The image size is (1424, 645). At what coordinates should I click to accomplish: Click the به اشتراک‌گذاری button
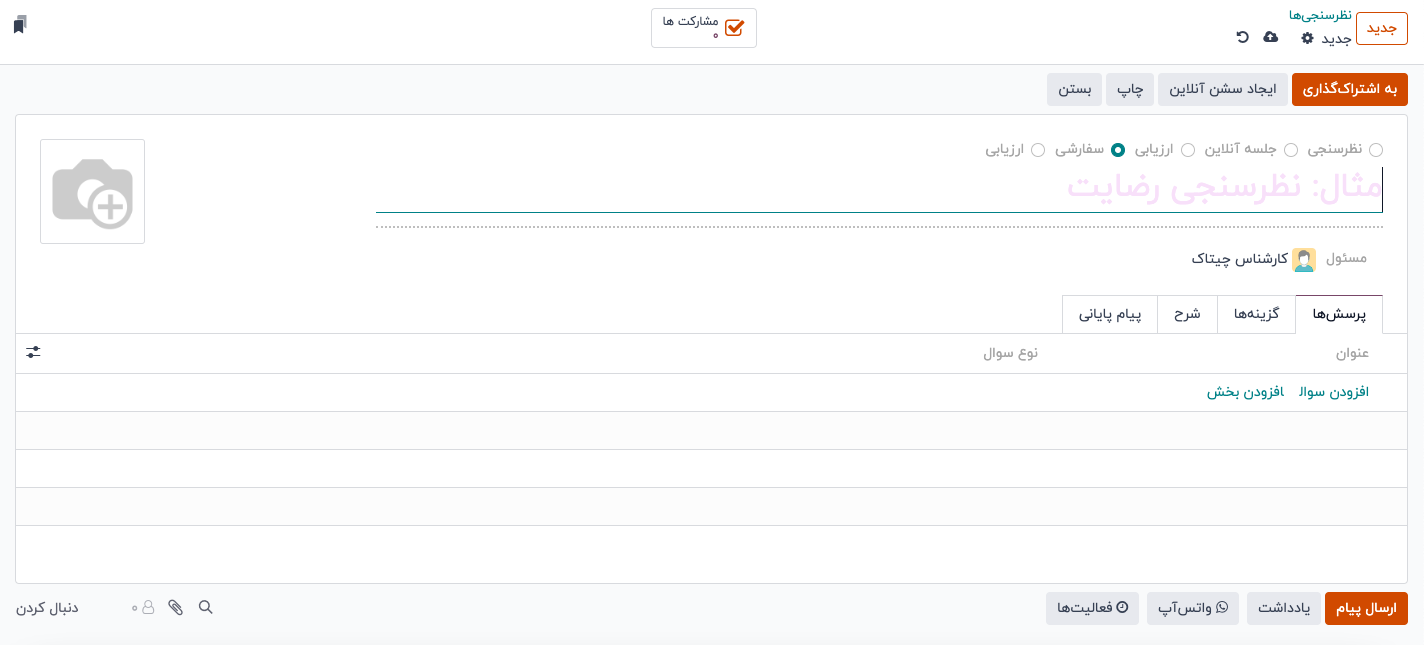pos(1349,89)
